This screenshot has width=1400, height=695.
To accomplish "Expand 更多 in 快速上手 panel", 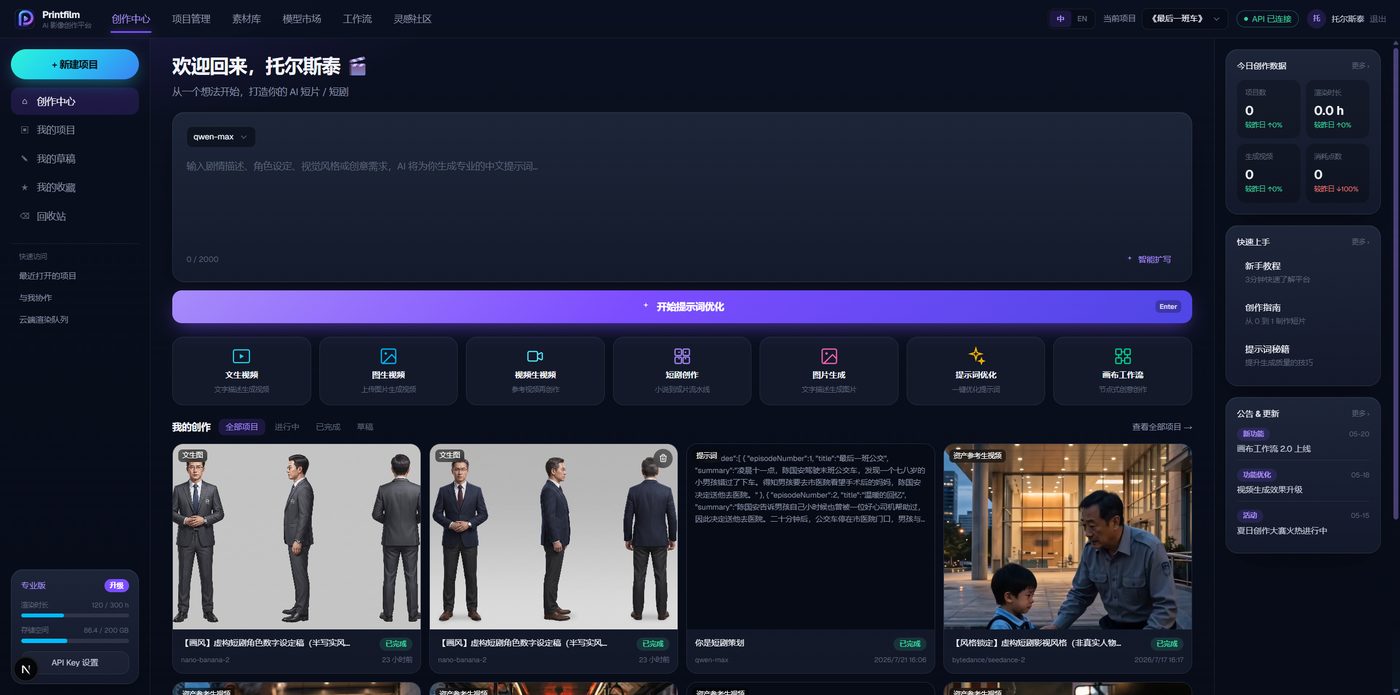I will [x=1360, y=242].
